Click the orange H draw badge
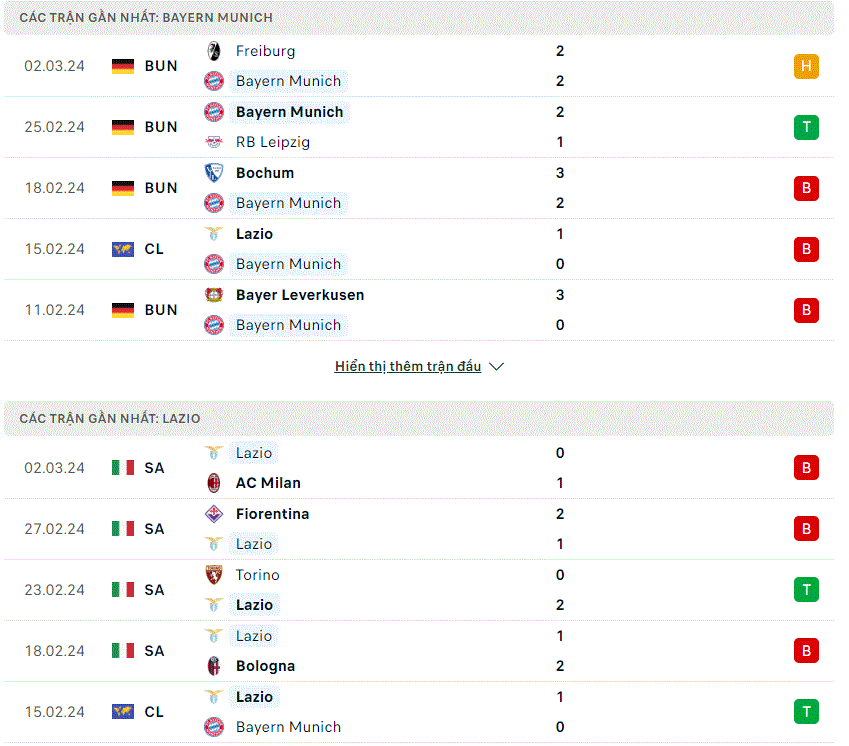Viewport: 849px width, 746px height. 806,66
